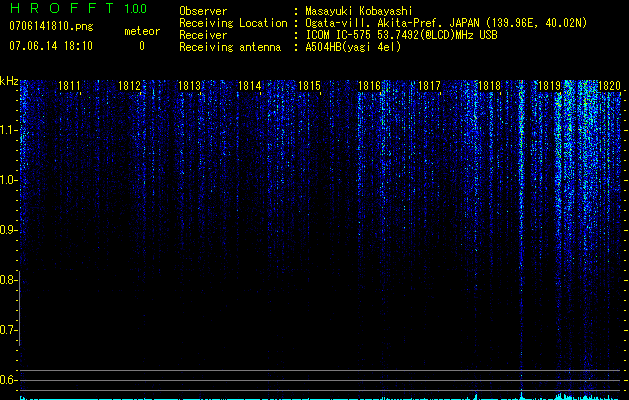Click the filename 0706141810.png
629x400 pixels.
click(x=51, y=27)
